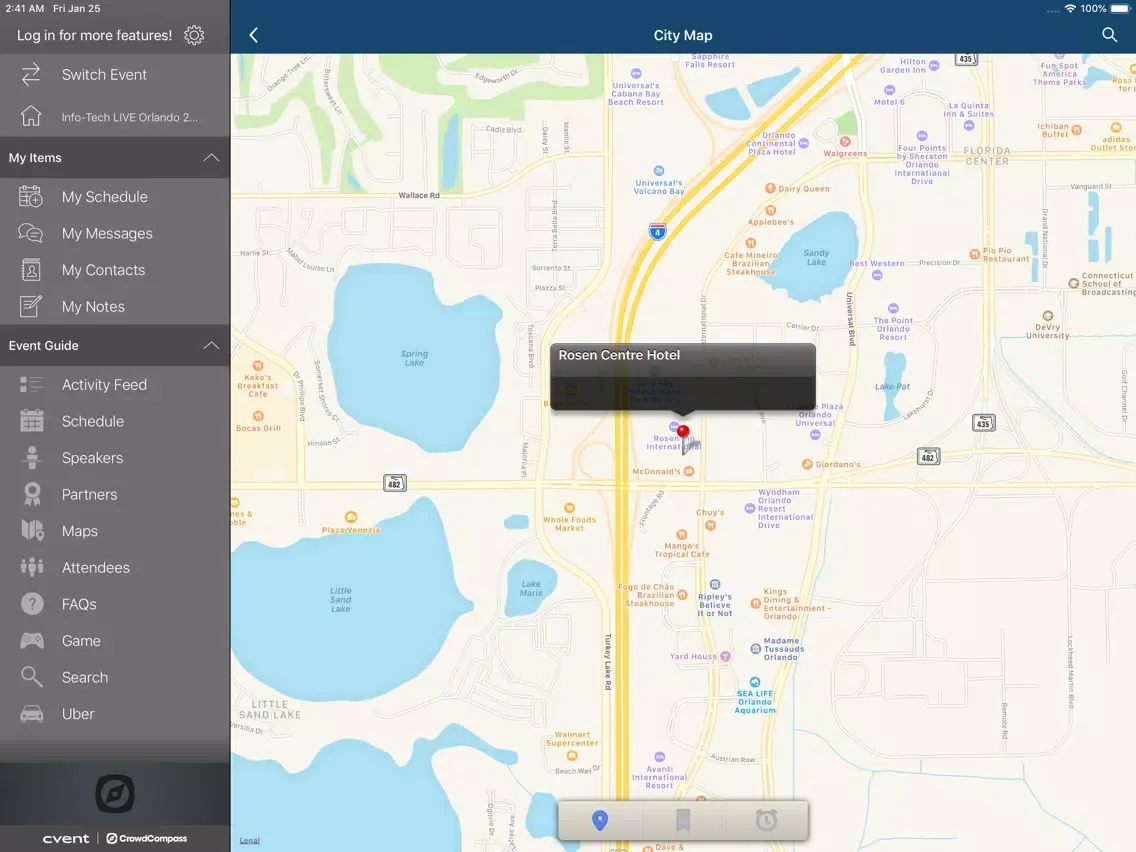Tap the Bocas Grill map marker
Image resolution: width=1136 pixels, height=852 pixels.
click(258, 416)
